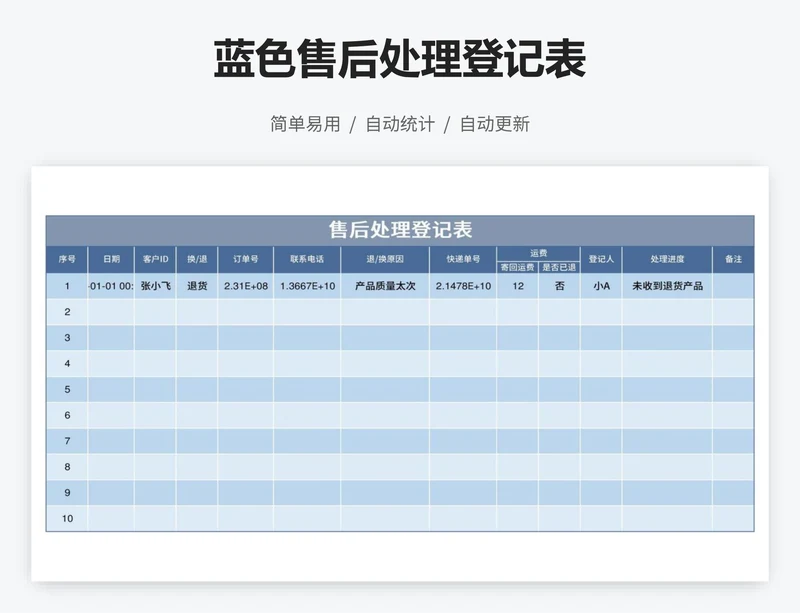Click the subtitle text 自动统计
Screen dimensions: 800x613
coord(400,124)
